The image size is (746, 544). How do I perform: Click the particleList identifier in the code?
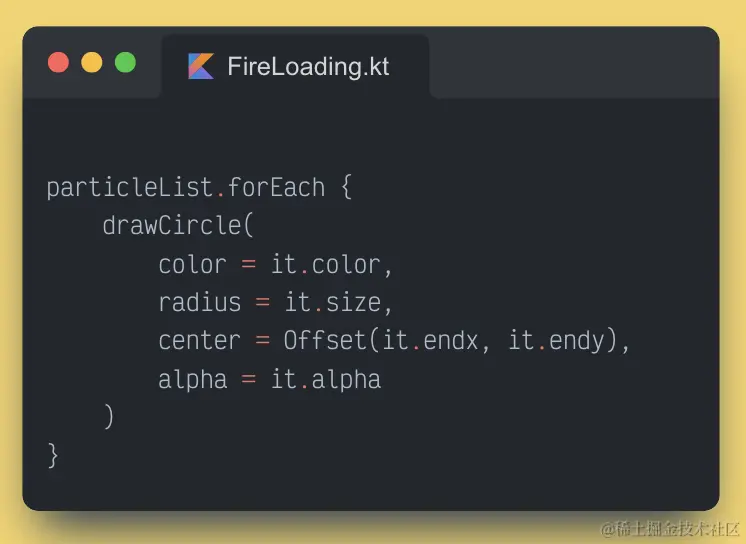point(130,187)
